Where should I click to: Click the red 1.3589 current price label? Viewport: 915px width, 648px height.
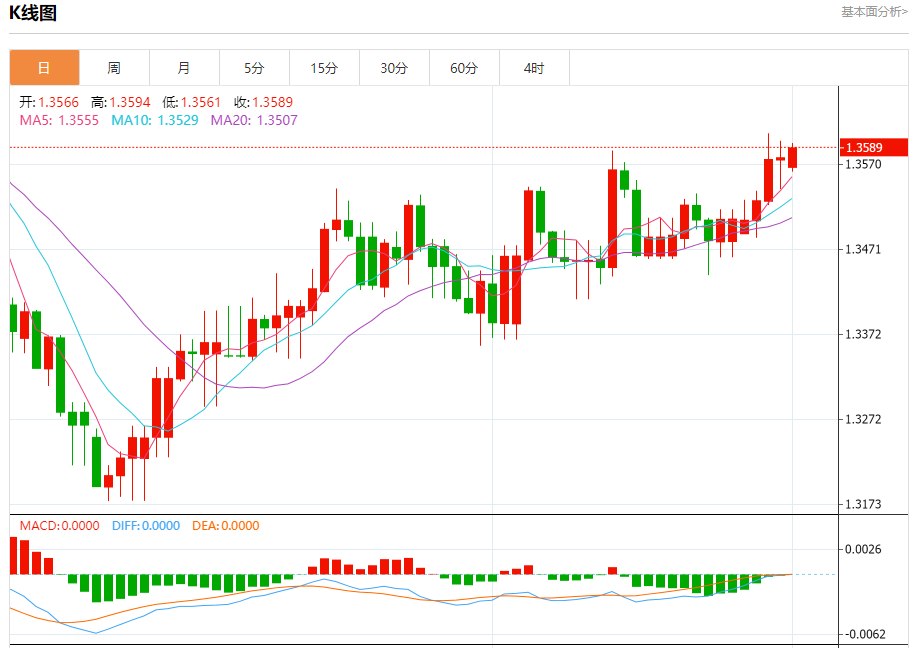[874, 147]
